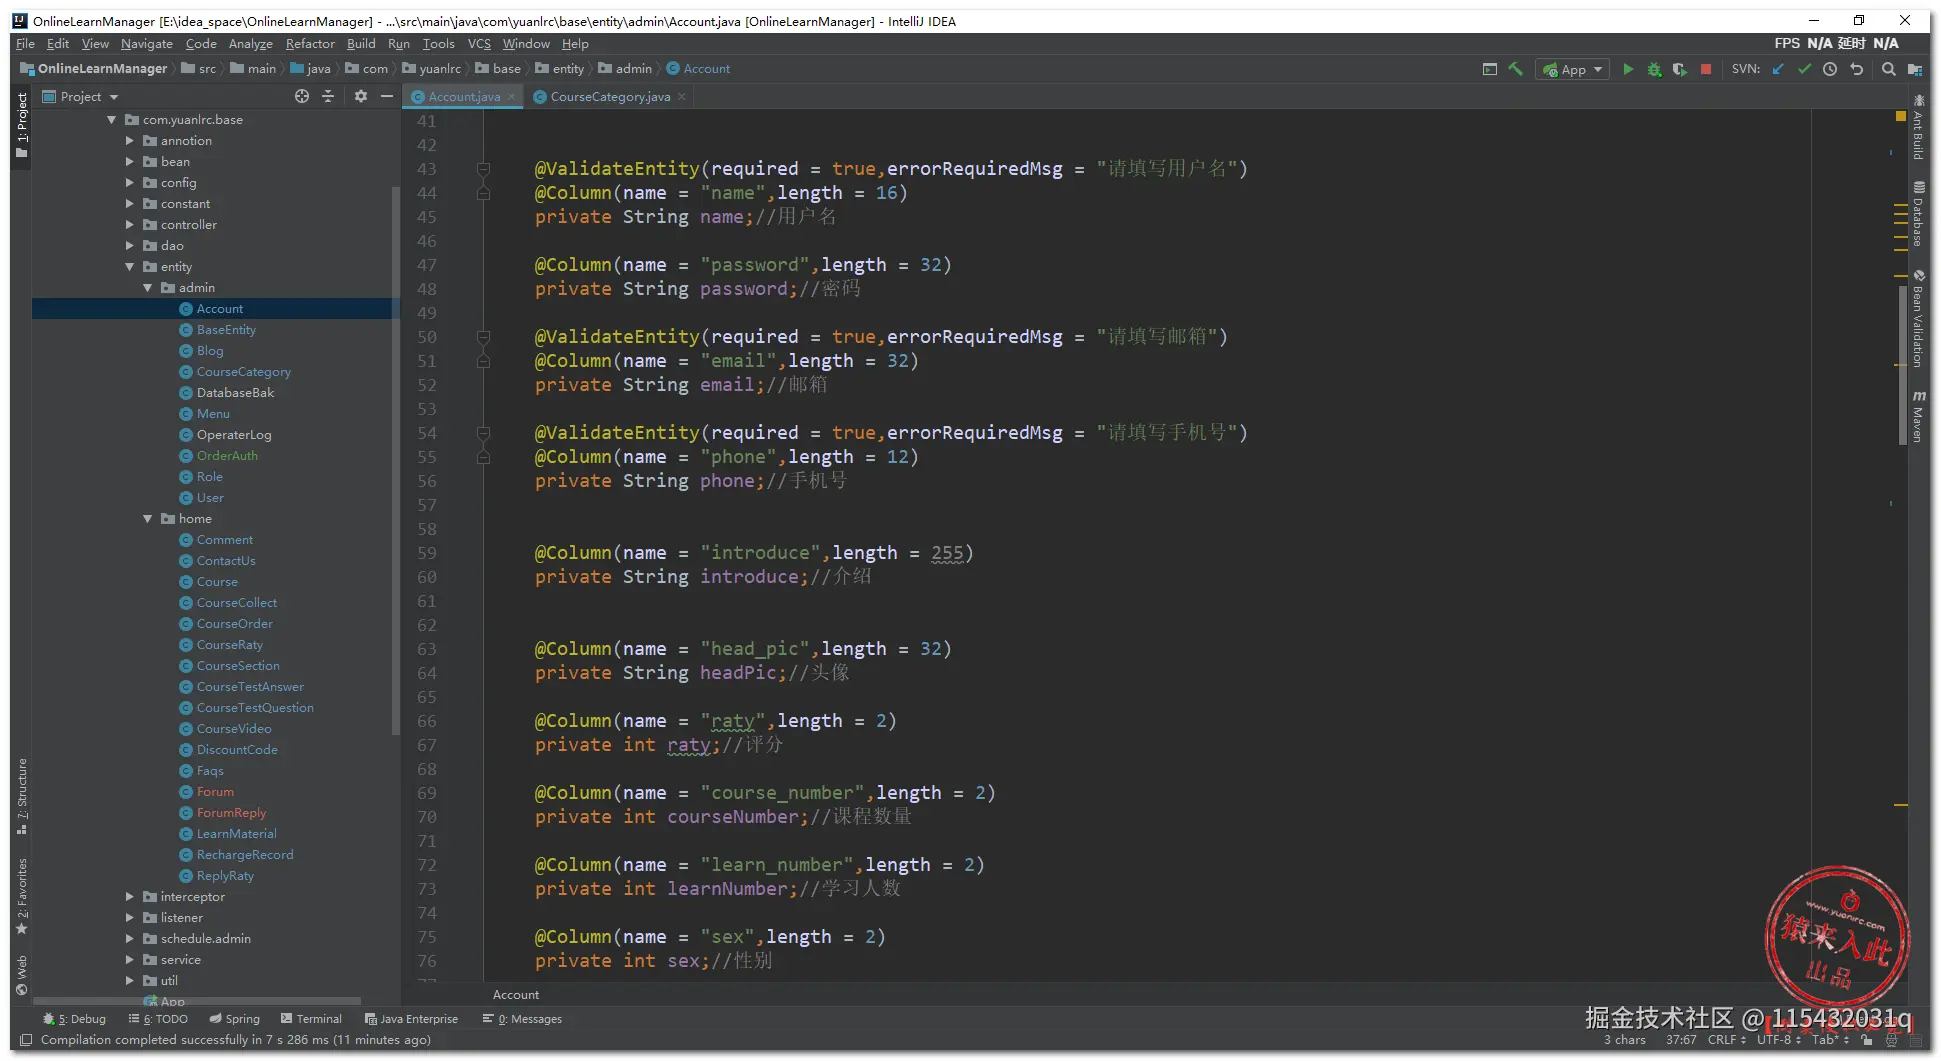Open the File menu
Image resolution: width=1941 pixels, height=1061 pixels.
tap(25, 44)
